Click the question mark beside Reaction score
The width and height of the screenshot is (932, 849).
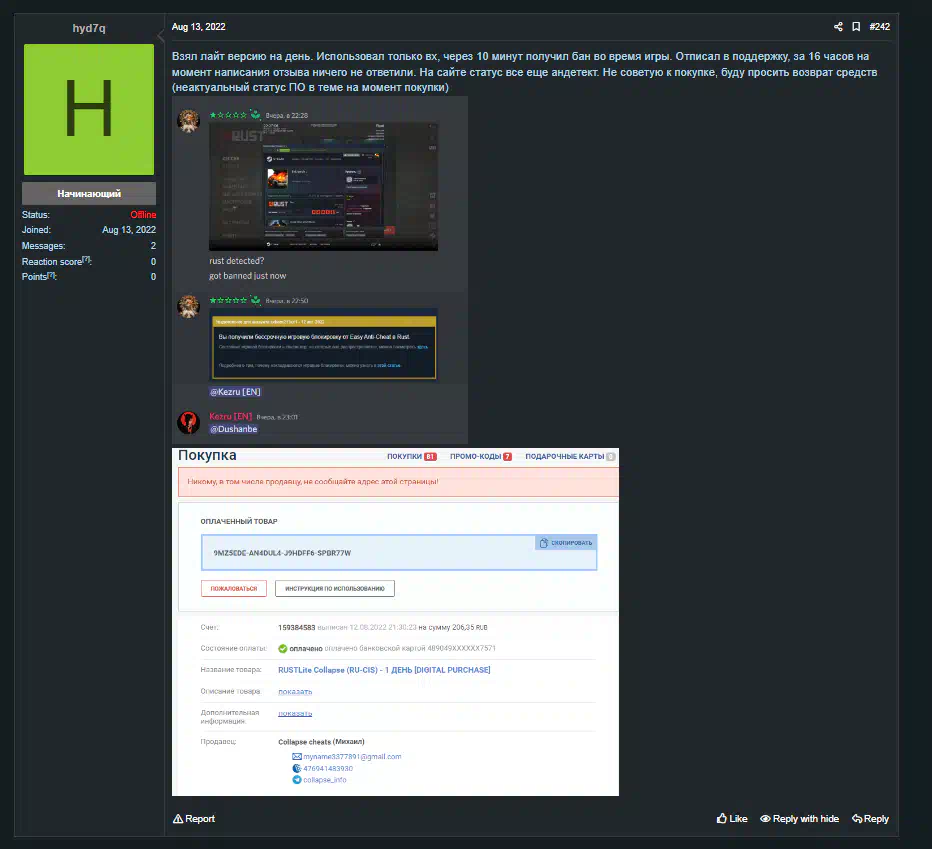[x=86, y=259]
